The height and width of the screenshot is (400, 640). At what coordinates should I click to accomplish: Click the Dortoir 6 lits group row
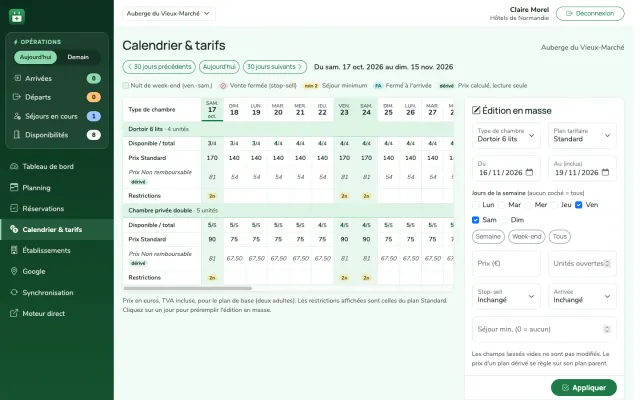288,129
